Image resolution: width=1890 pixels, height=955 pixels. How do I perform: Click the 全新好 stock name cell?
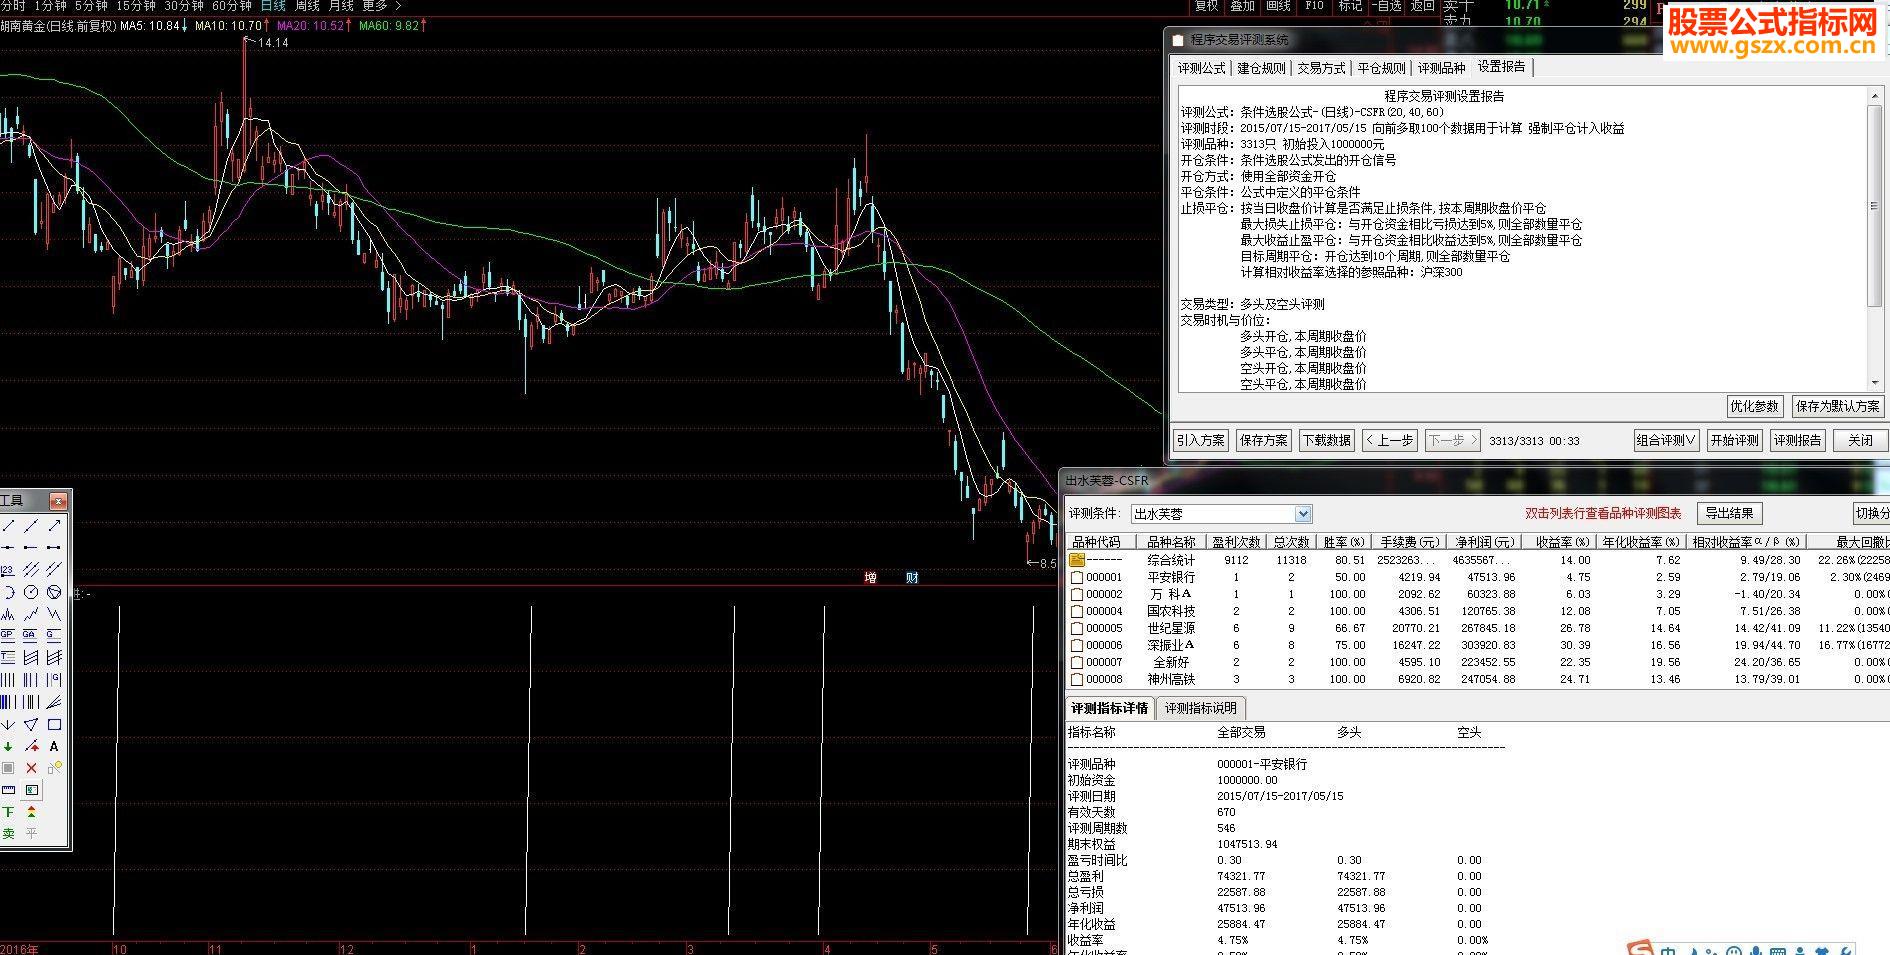tap(1171, 662)
